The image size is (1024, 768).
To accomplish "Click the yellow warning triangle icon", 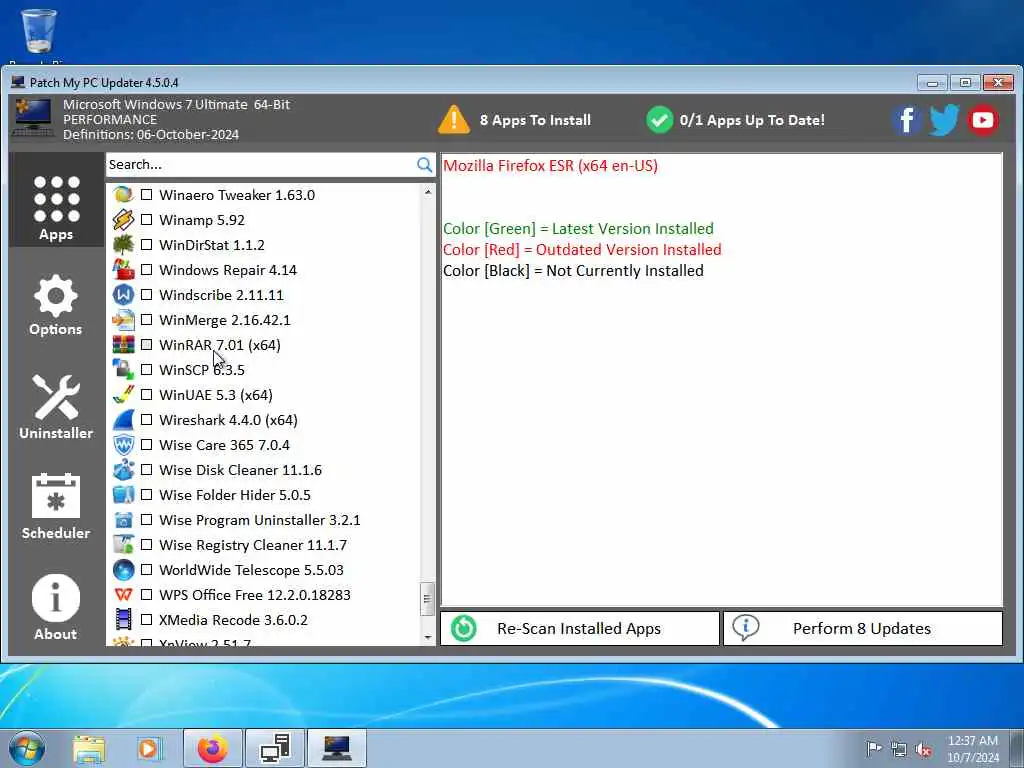I will point(453,120).
